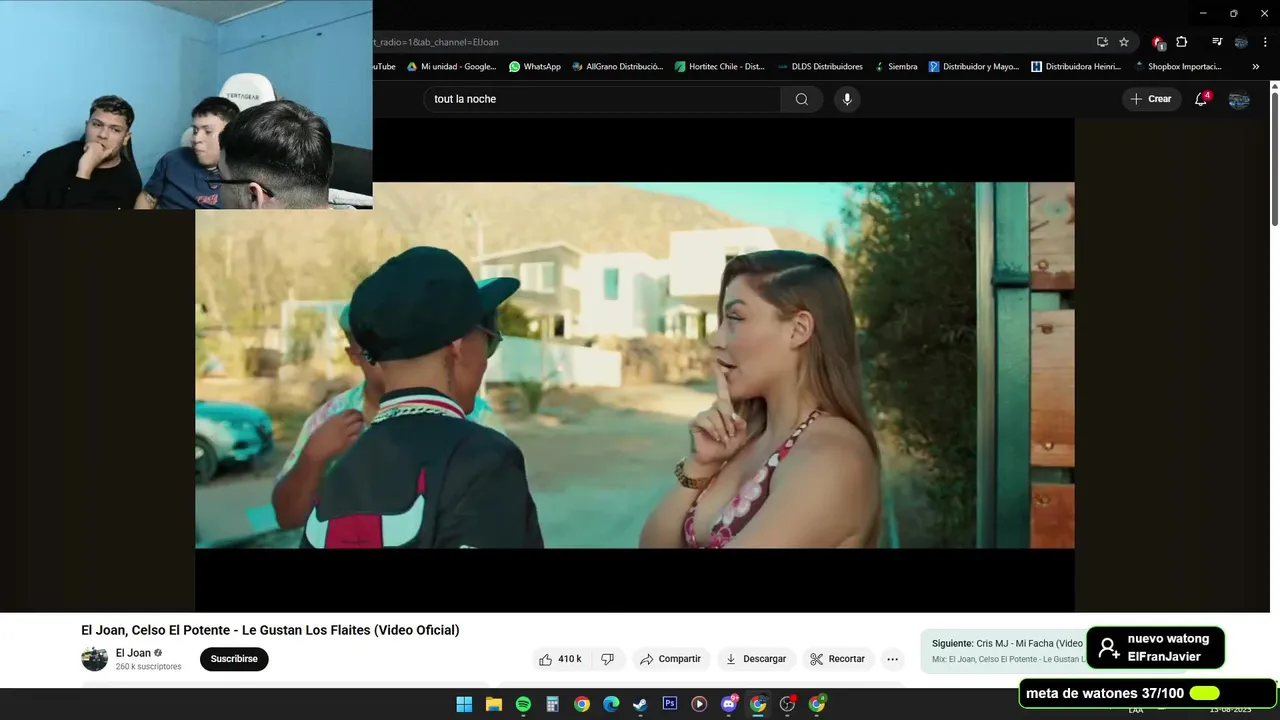Expand the hidden bookmarks overflow chevron

point(1256,67)
